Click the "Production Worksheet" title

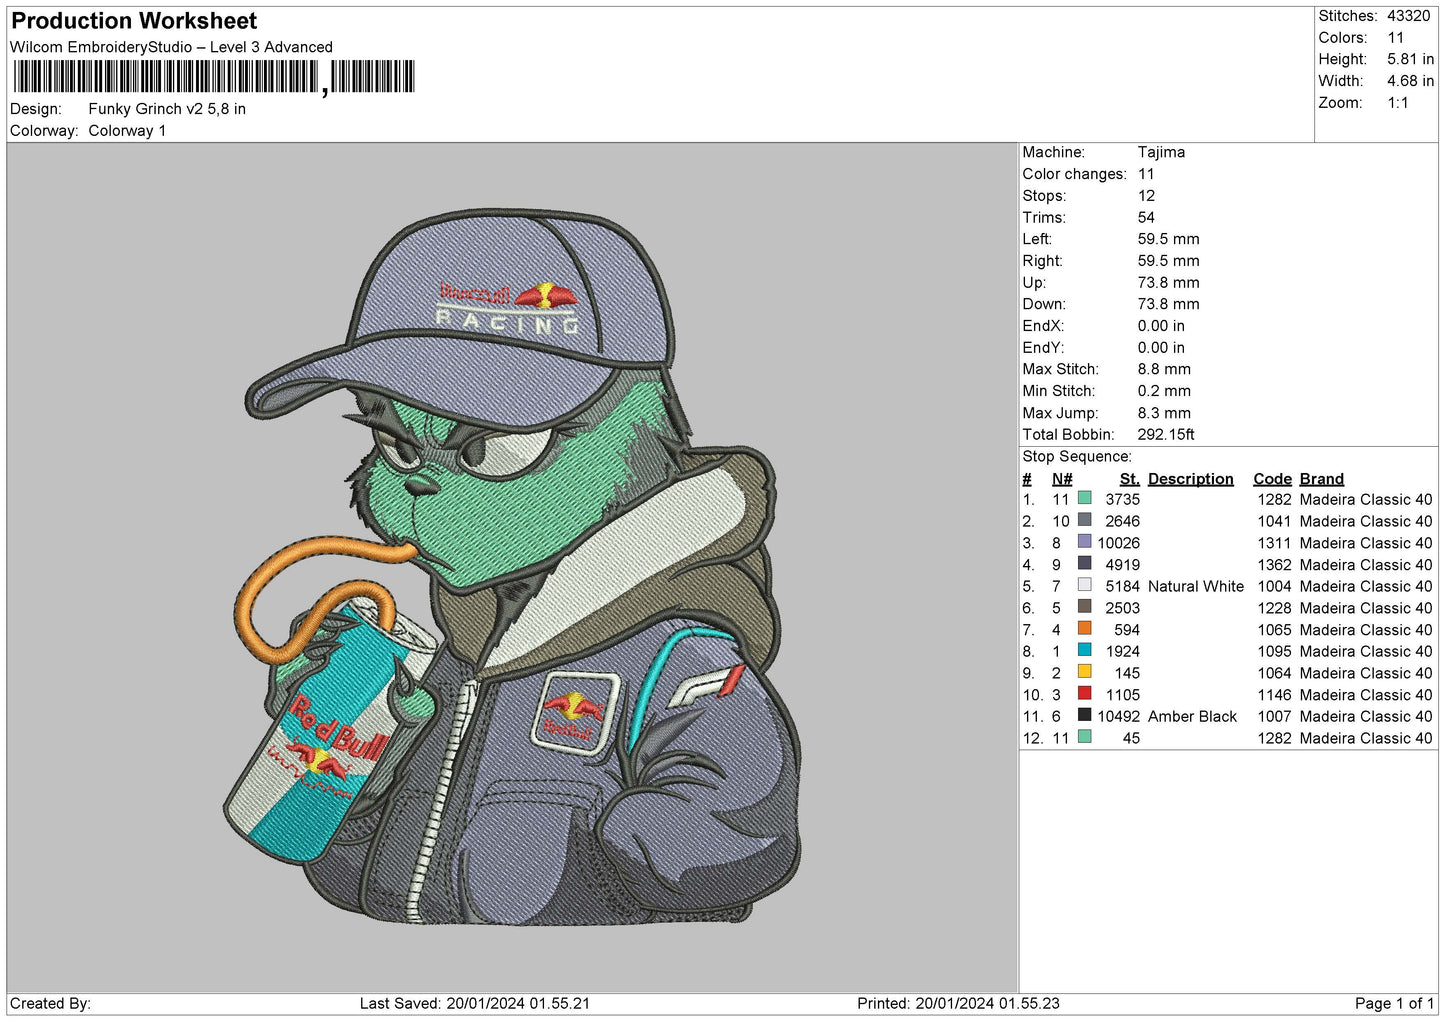tap(134, 21)
